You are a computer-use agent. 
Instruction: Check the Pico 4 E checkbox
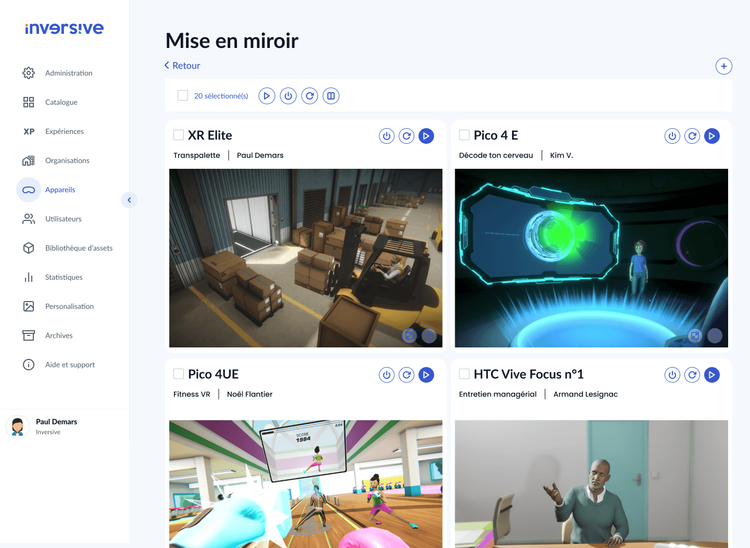coord(464,135)
